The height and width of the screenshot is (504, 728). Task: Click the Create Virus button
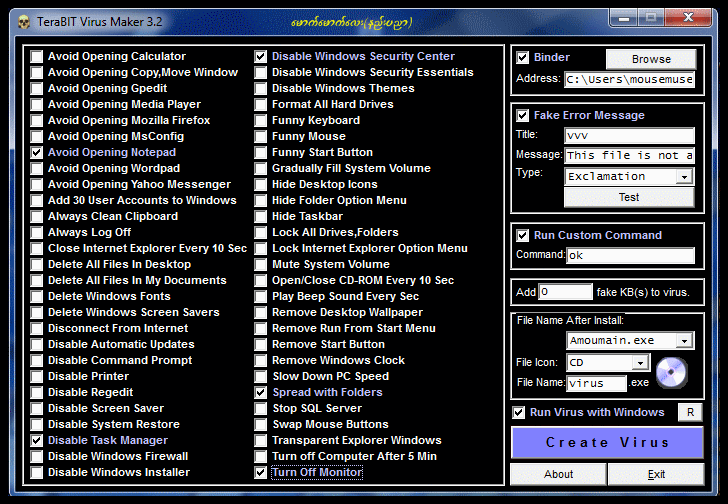coord(607,442)
